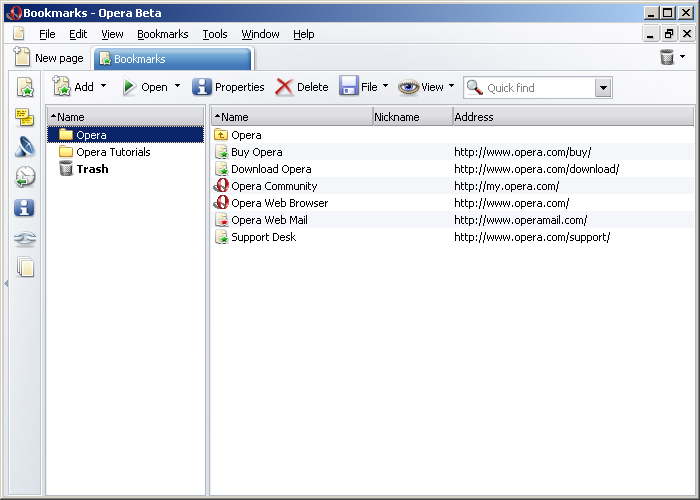700x500 pixels.
Task: Open the Windows panel in the sidebar
Action: click(25, 268)
